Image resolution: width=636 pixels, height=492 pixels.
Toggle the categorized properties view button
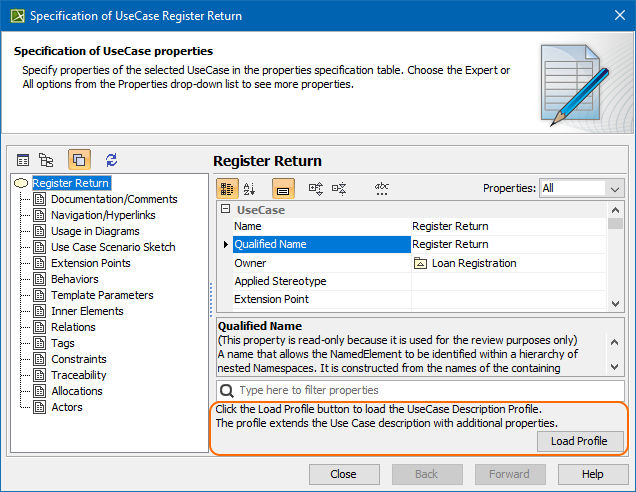point(227,187)
